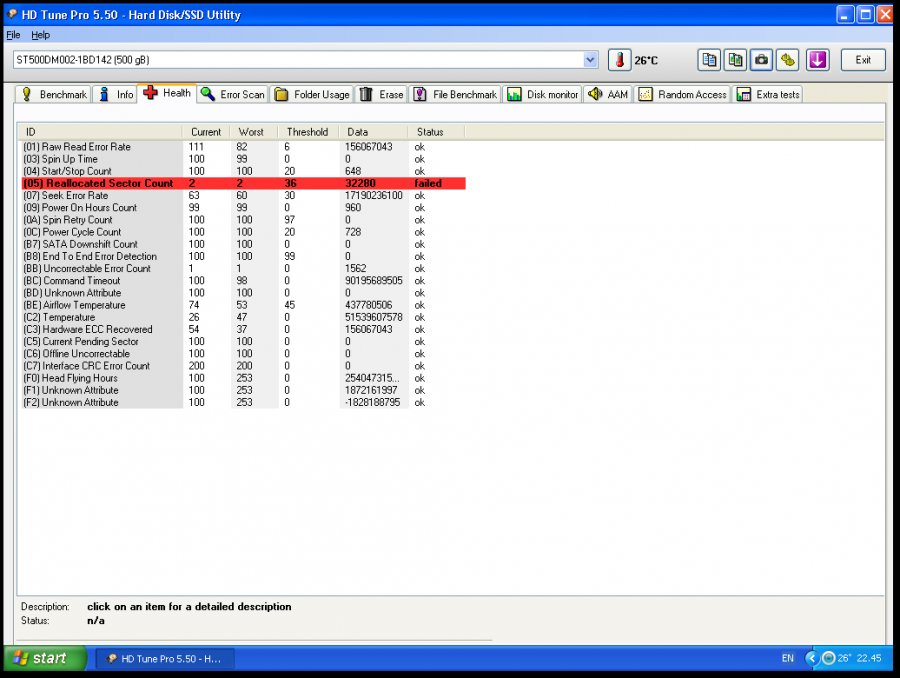Switch to the Benchmark tab
This screenshot has height=678, width=900.
pos(53,94)
